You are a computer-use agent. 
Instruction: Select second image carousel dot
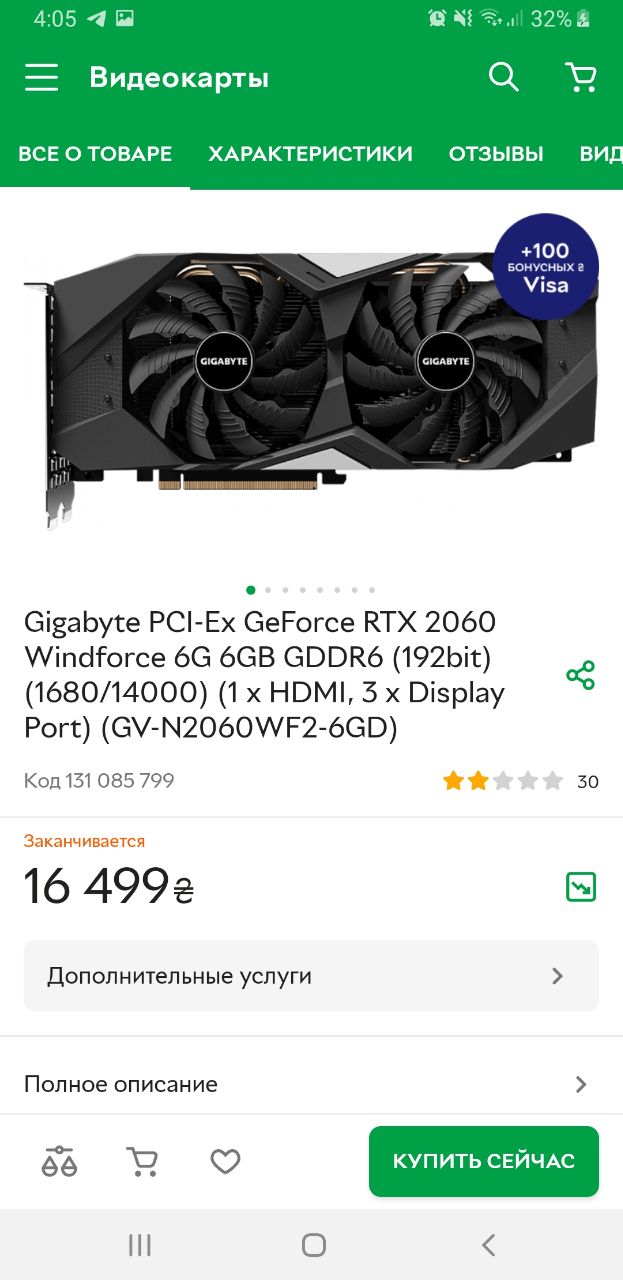(267, 590)
